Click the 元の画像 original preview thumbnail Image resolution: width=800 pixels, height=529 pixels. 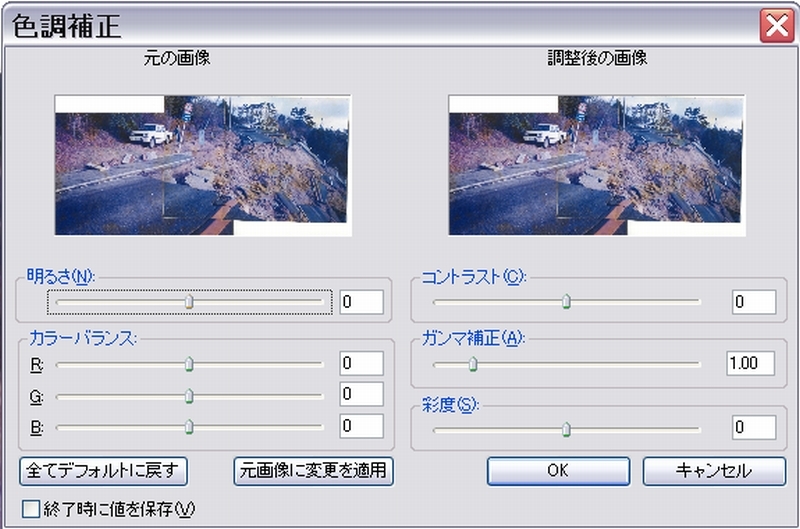point(203,165)
